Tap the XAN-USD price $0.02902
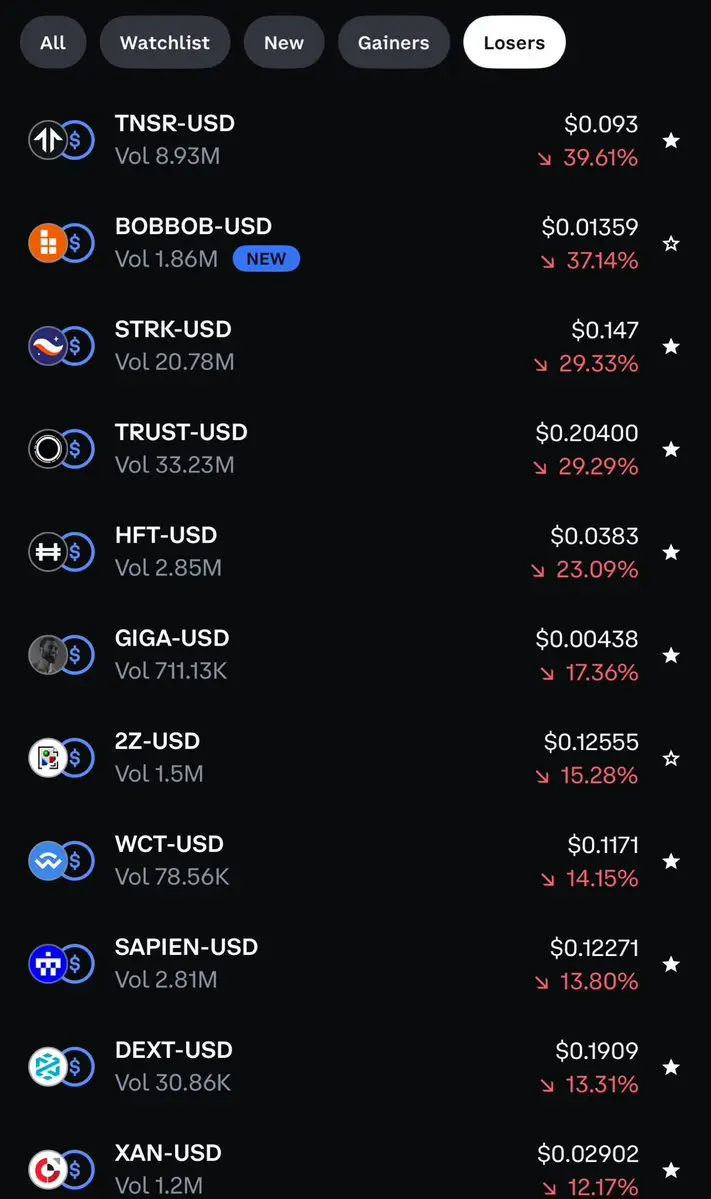Image resolution: width=711 pixels, height=1199 pixels. [x=587, y=1154]
